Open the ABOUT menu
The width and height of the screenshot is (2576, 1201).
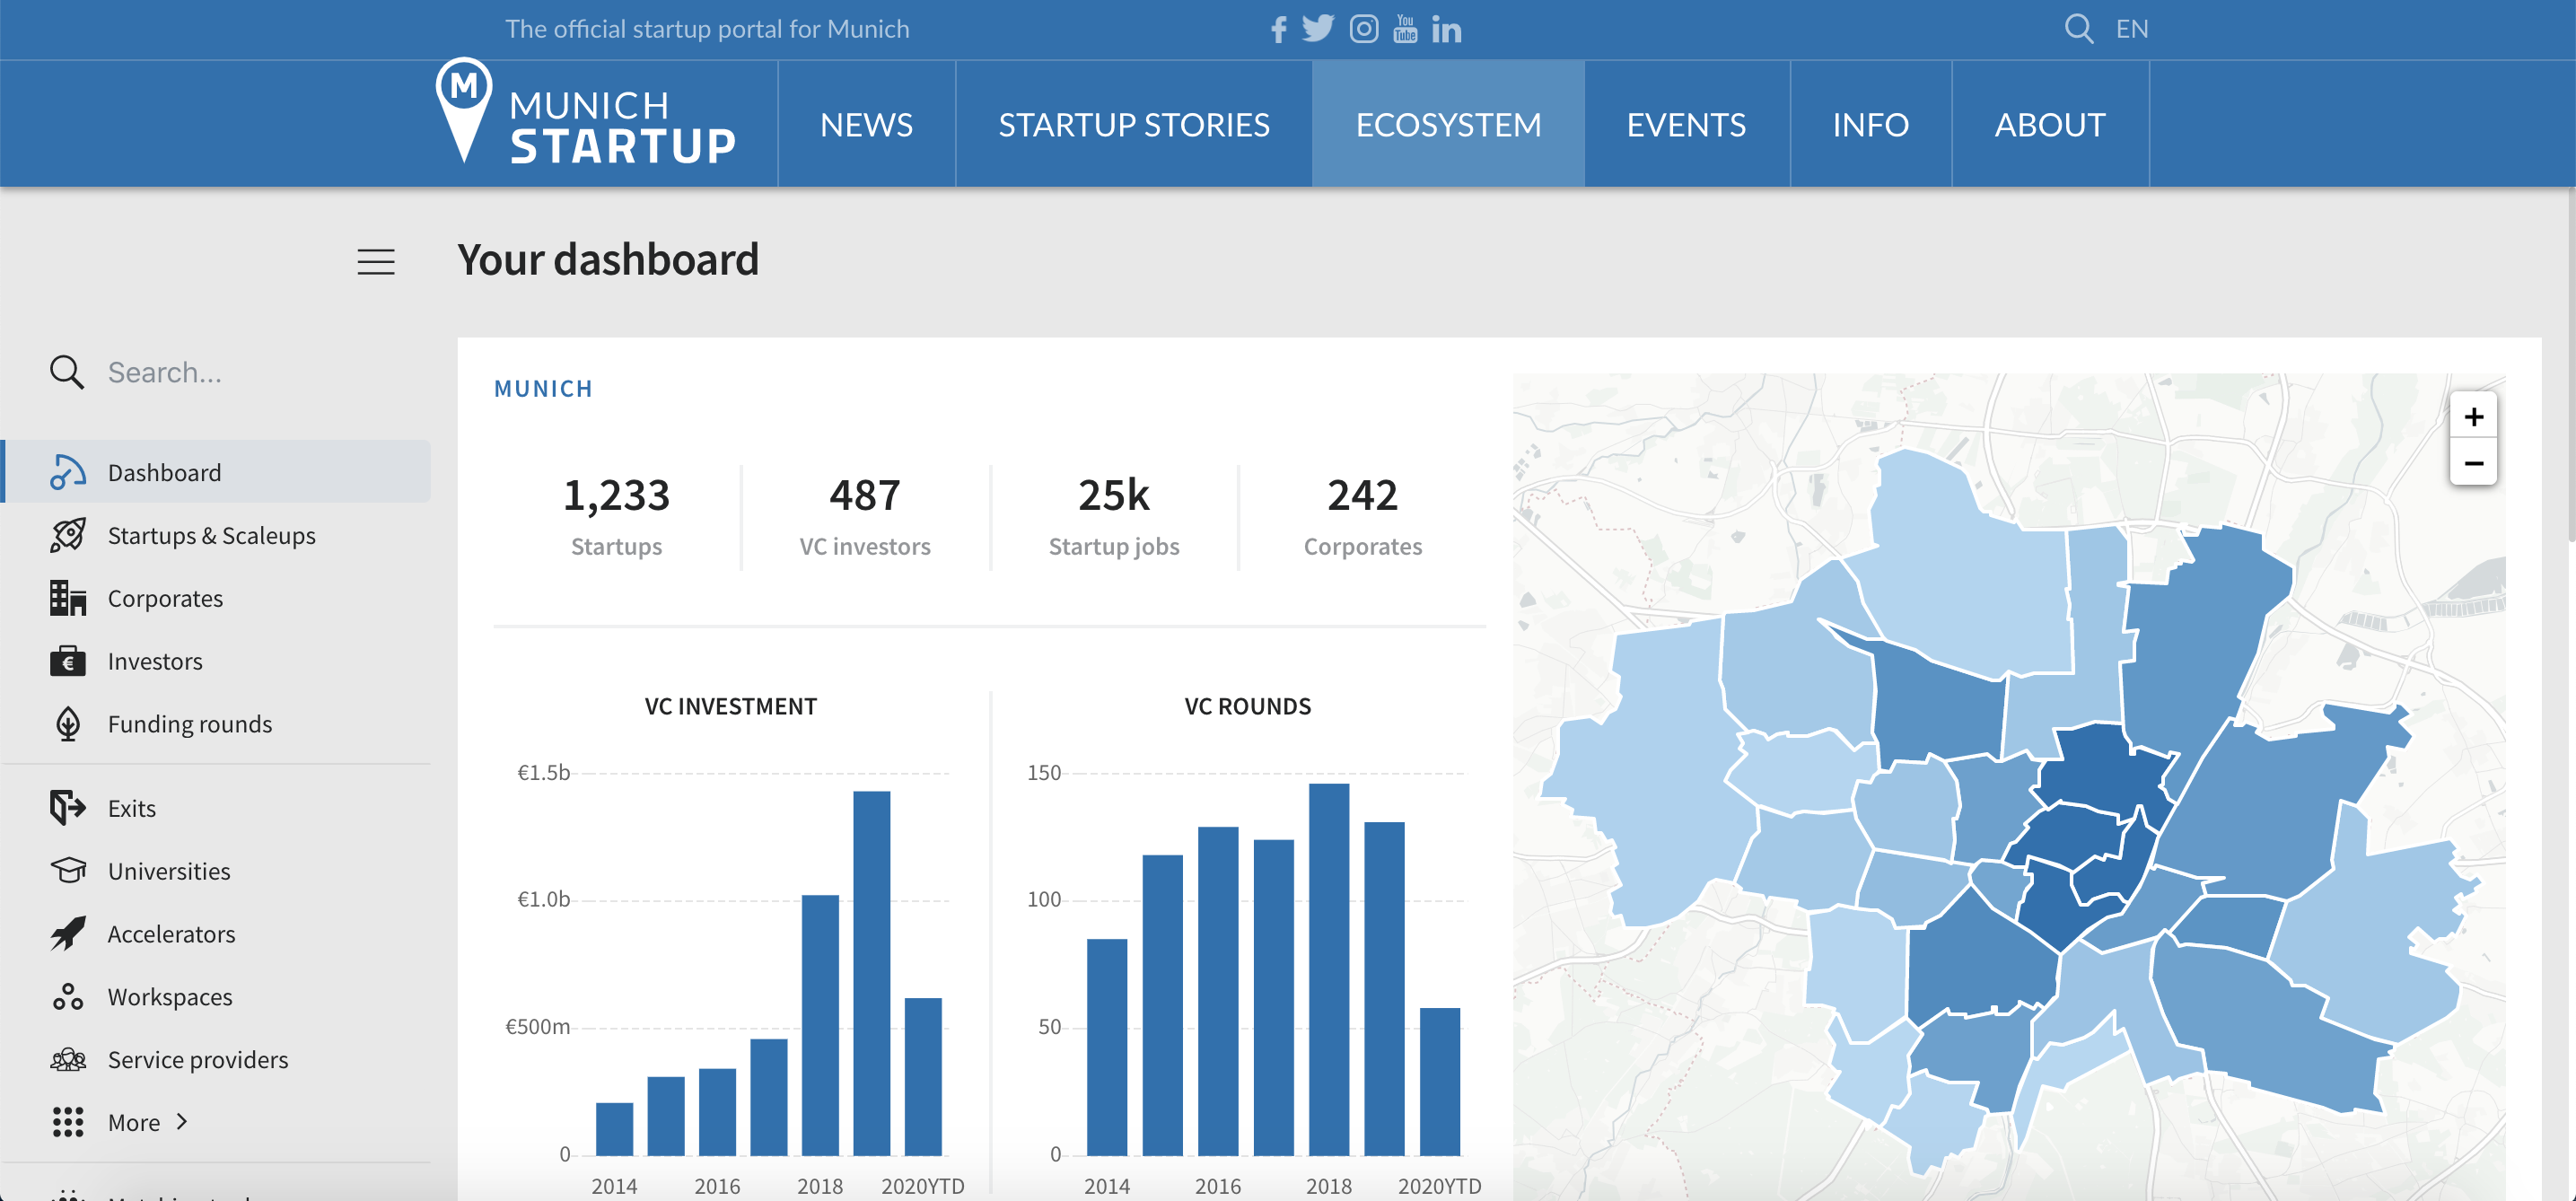click(x=2050, y=124)
